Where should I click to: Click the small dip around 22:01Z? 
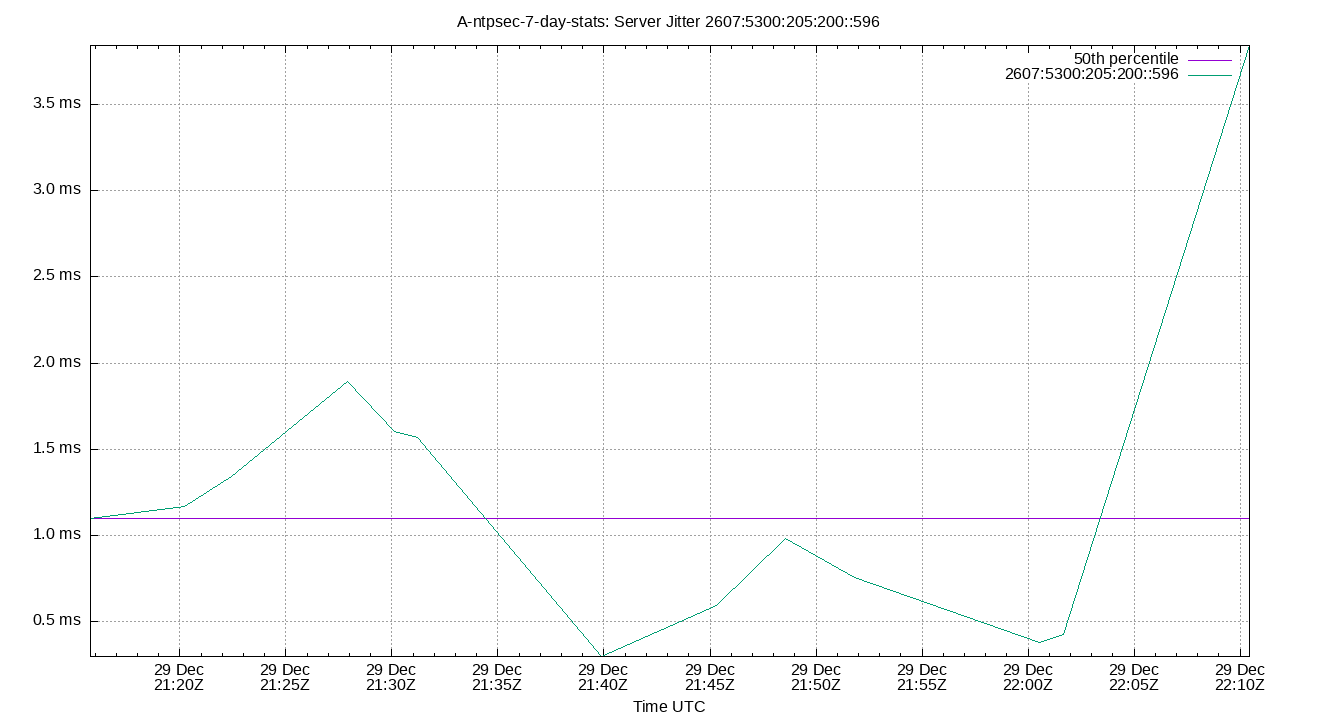[x=1037, y=641]
